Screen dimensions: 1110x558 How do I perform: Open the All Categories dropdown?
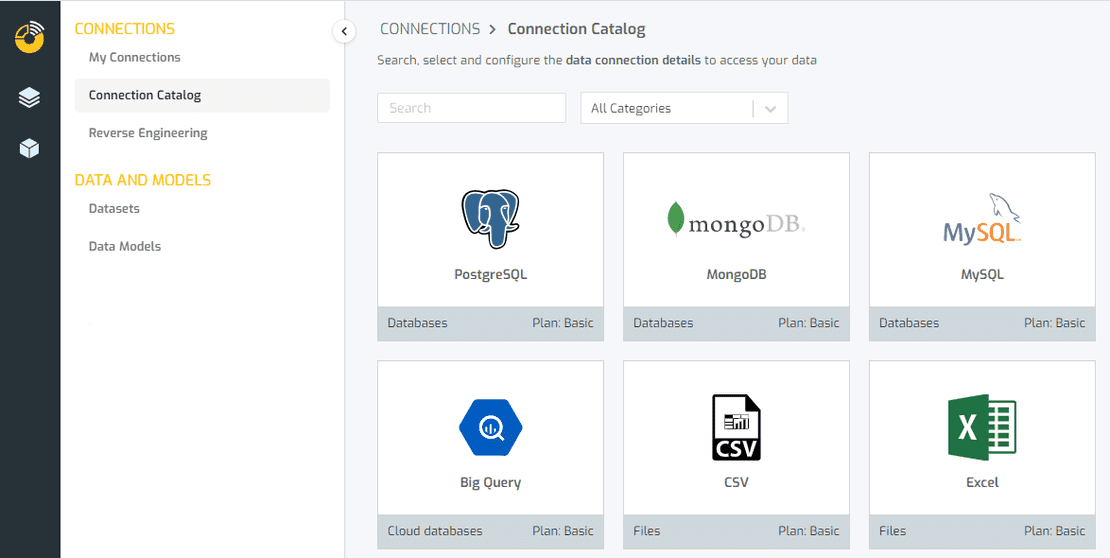click(x=684, y=108)
